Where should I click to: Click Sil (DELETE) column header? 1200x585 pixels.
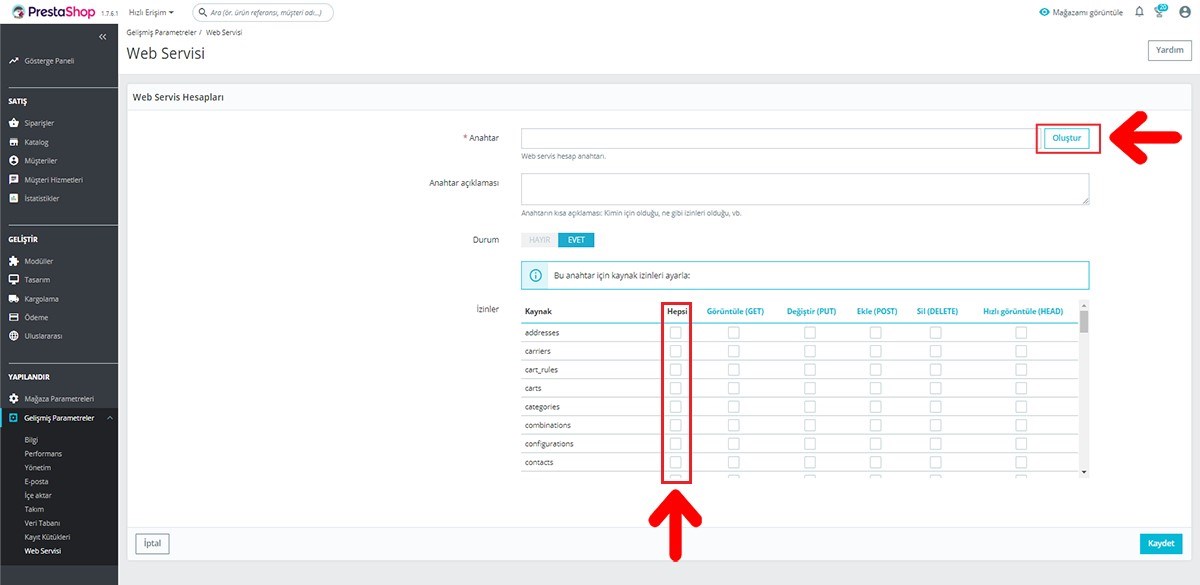pyautogui.click(x=937, y=311)
